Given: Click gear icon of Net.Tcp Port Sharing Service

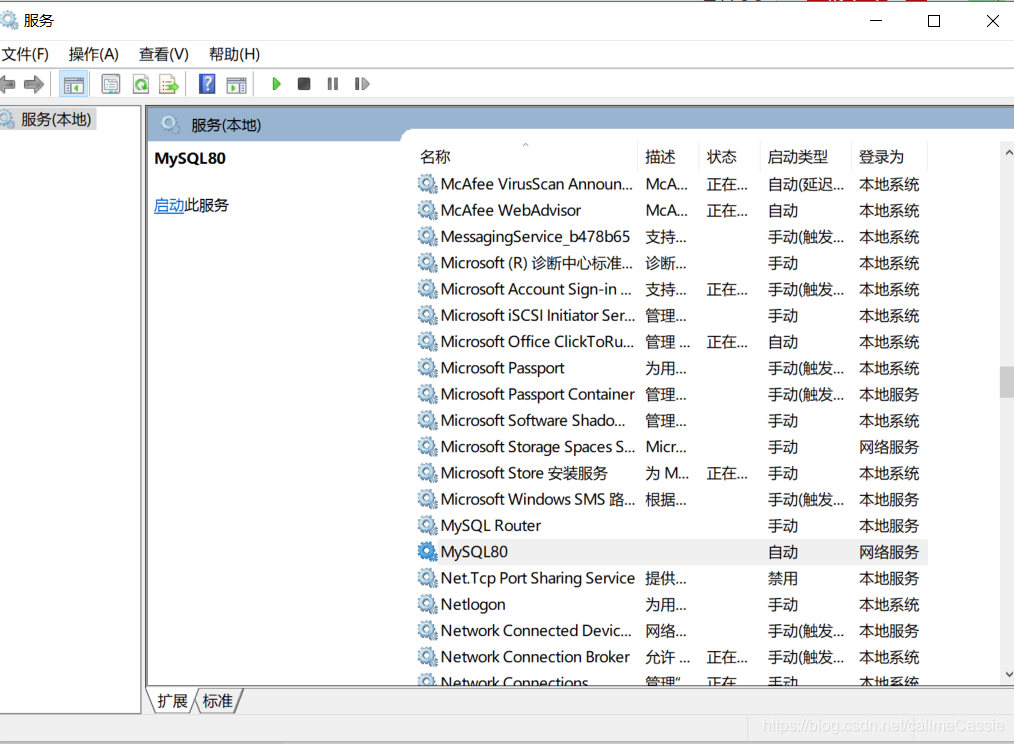Looking at the screenshot, I should coord(427,578).
